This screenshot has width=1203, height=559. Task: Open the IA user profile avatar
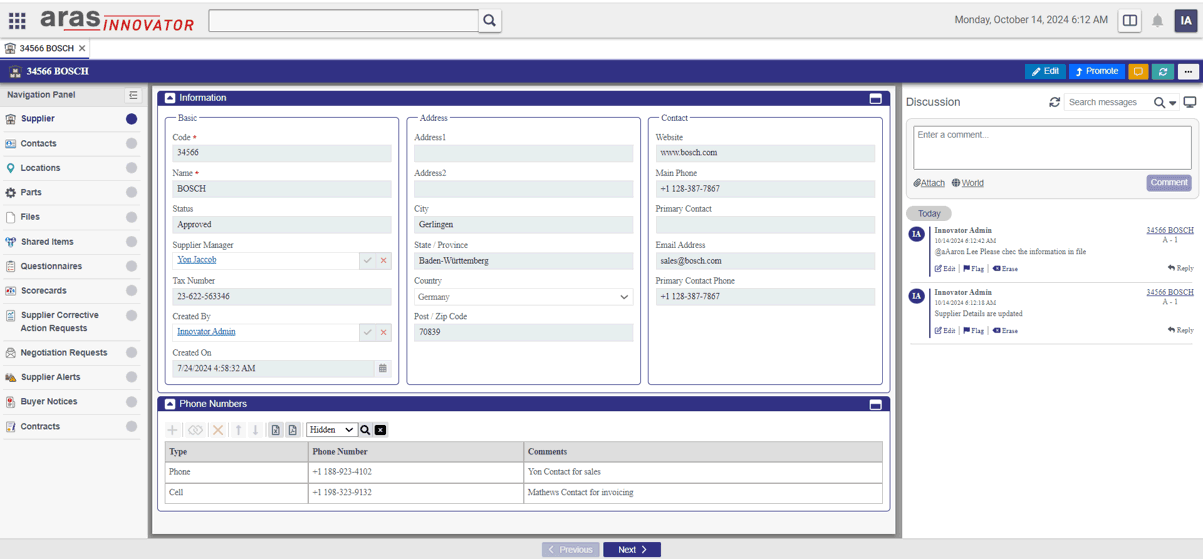(x=1186, y=20)
